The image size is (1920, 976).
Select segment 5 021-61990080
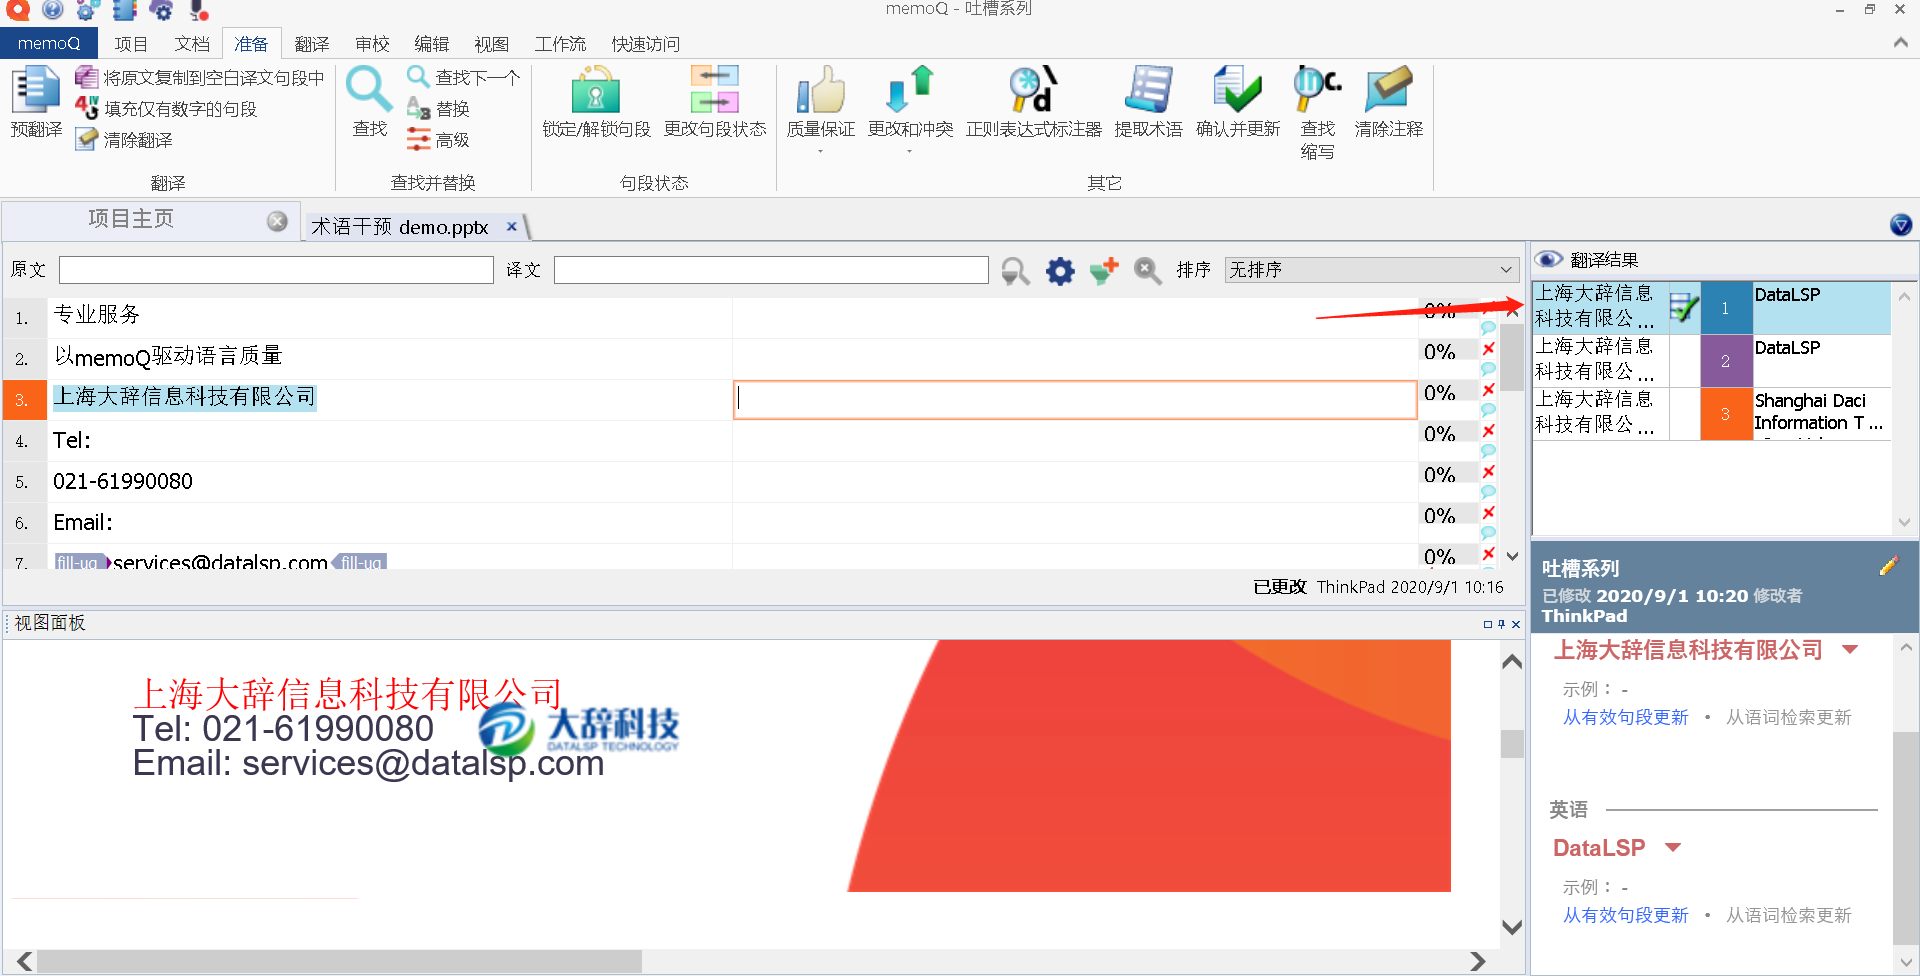pos(123,481)
